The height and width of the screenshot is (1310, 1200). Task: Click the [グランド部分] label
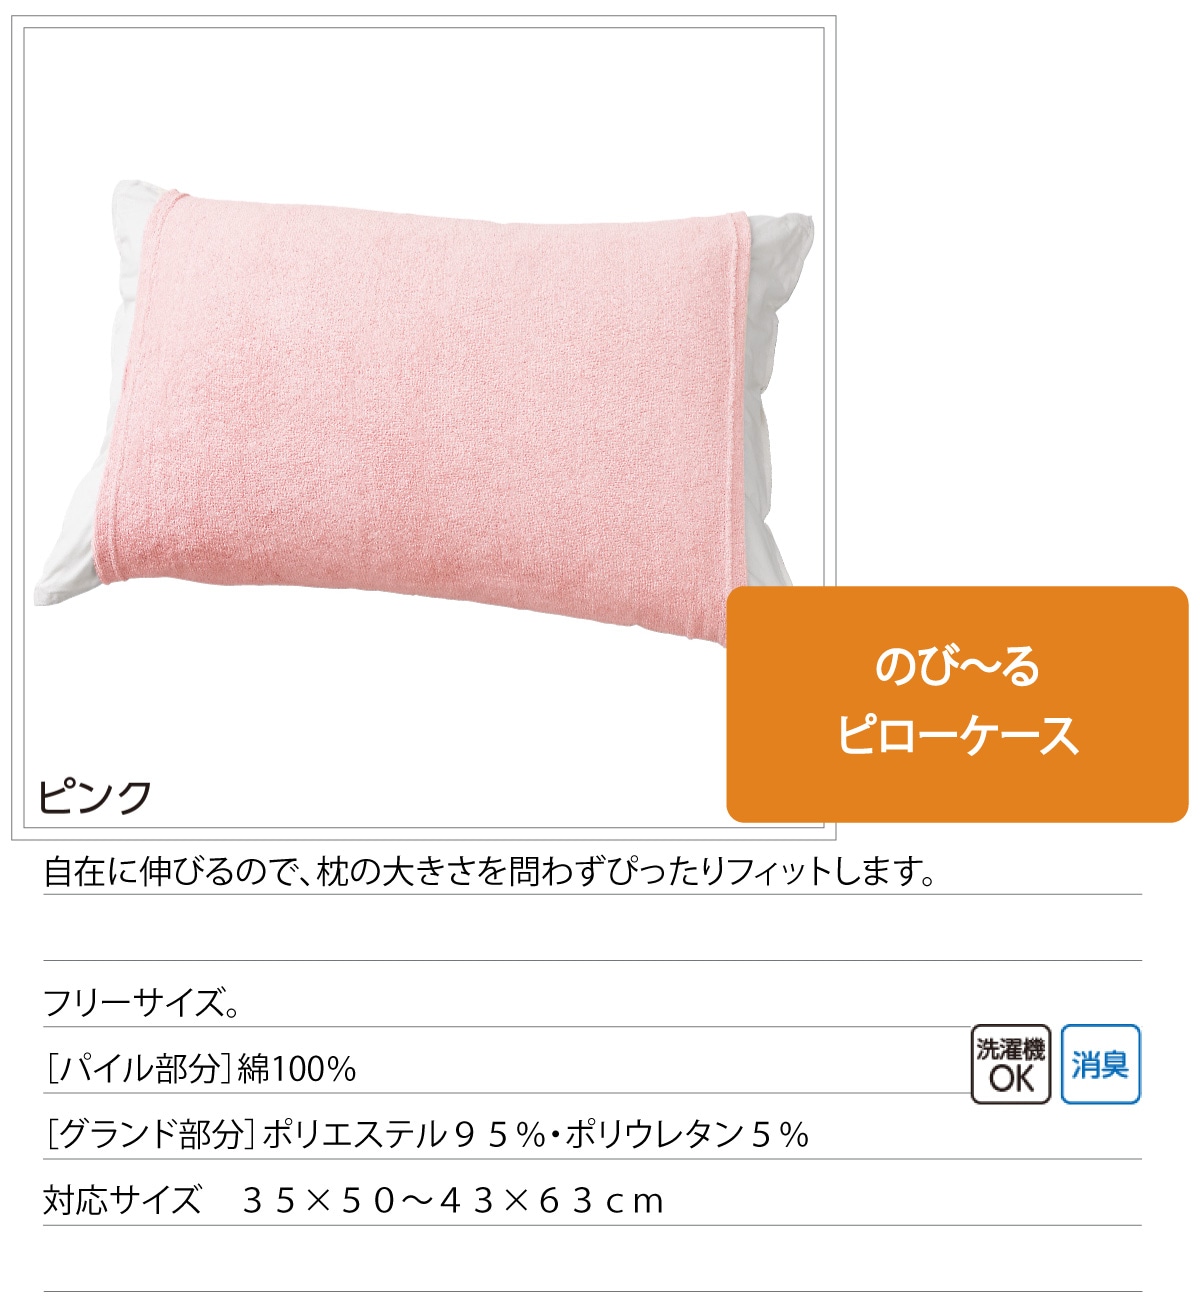pyautogui.click(x=151, y=1134)
